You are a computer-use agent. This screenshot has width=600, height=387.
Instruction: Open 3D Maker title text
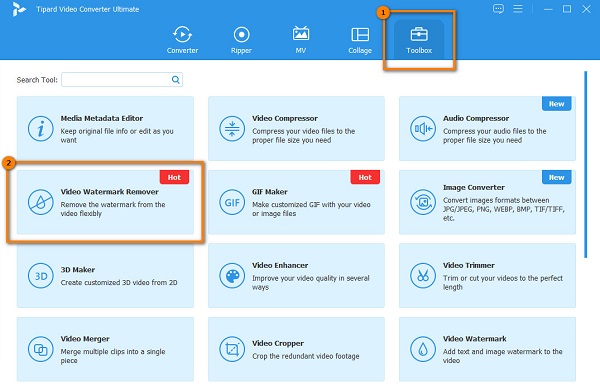78,269
